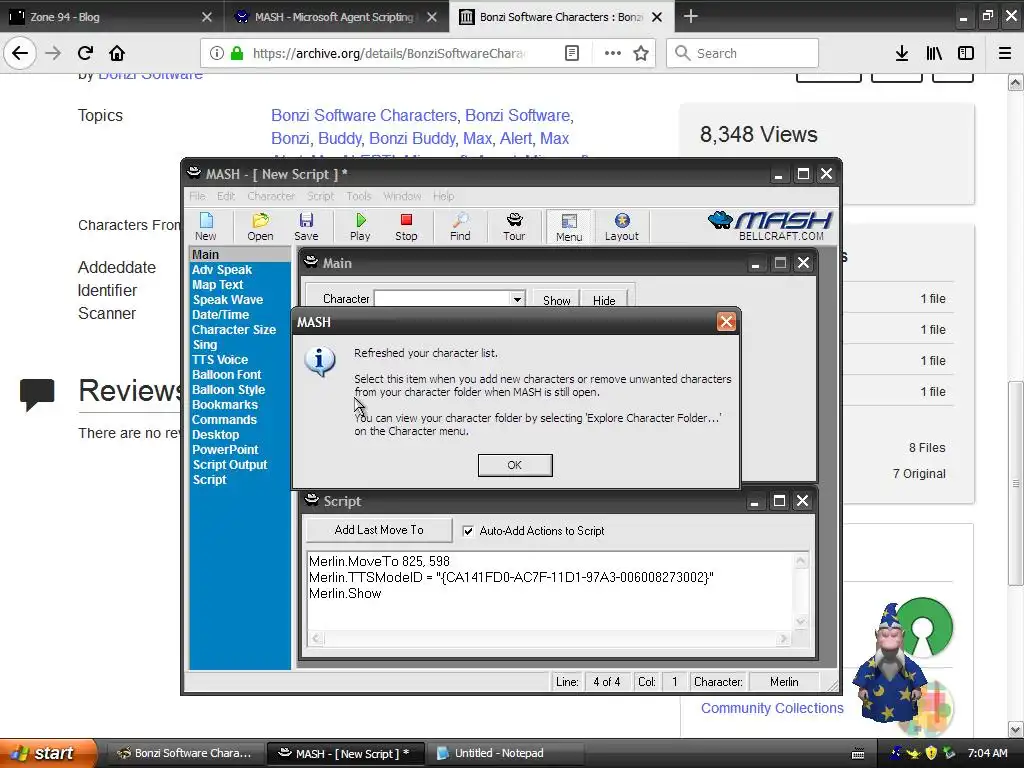Select Character Size in the side menu
Image resolution: width=1024 pixels, height=768 pixels.
[234, 330]
